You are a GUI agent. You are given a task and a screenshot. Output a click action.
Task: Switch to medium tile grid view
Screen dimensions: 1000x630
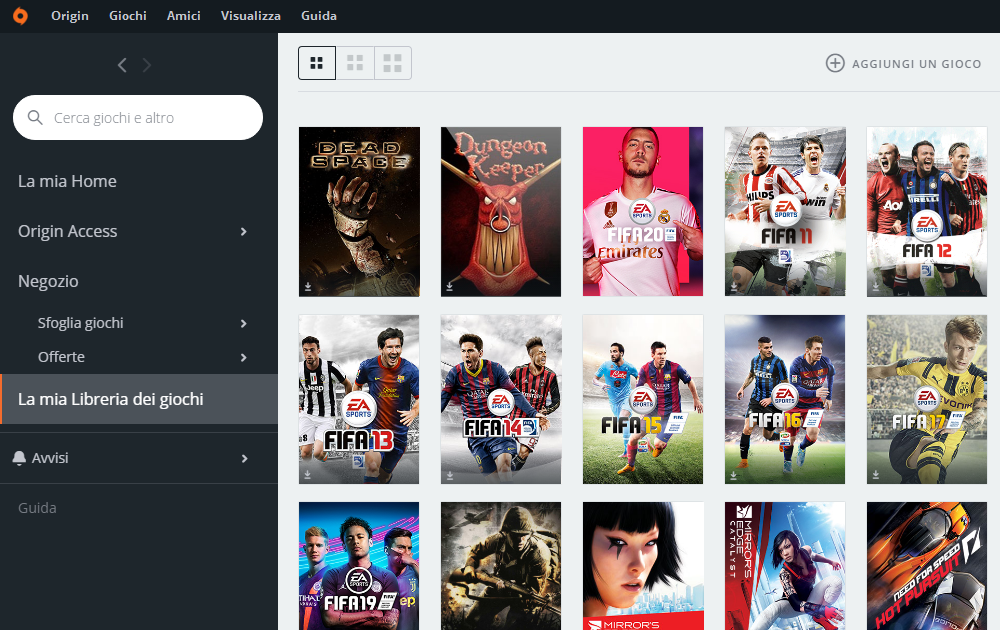click(355, 63)
